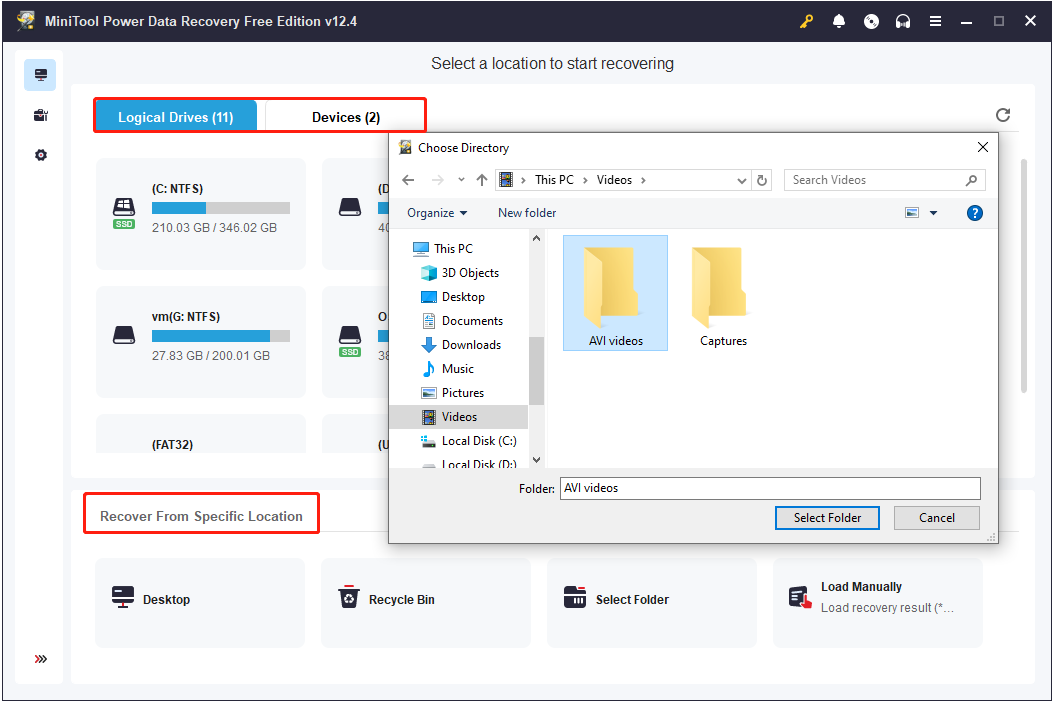Viewport: 1054px width, 704px height.
Task: Select the vm(G: NTFS) drive card
Action: tap(200, 342)
